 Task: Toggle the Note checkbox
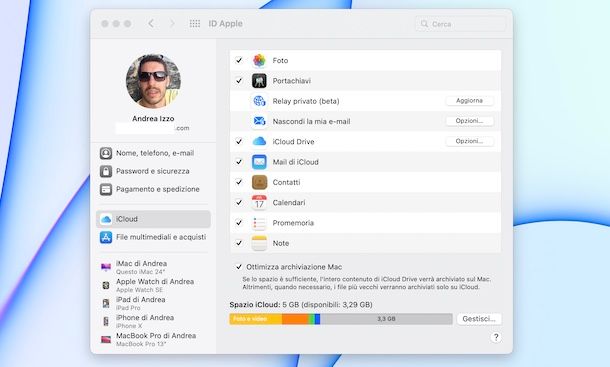(x=239, y=243)
